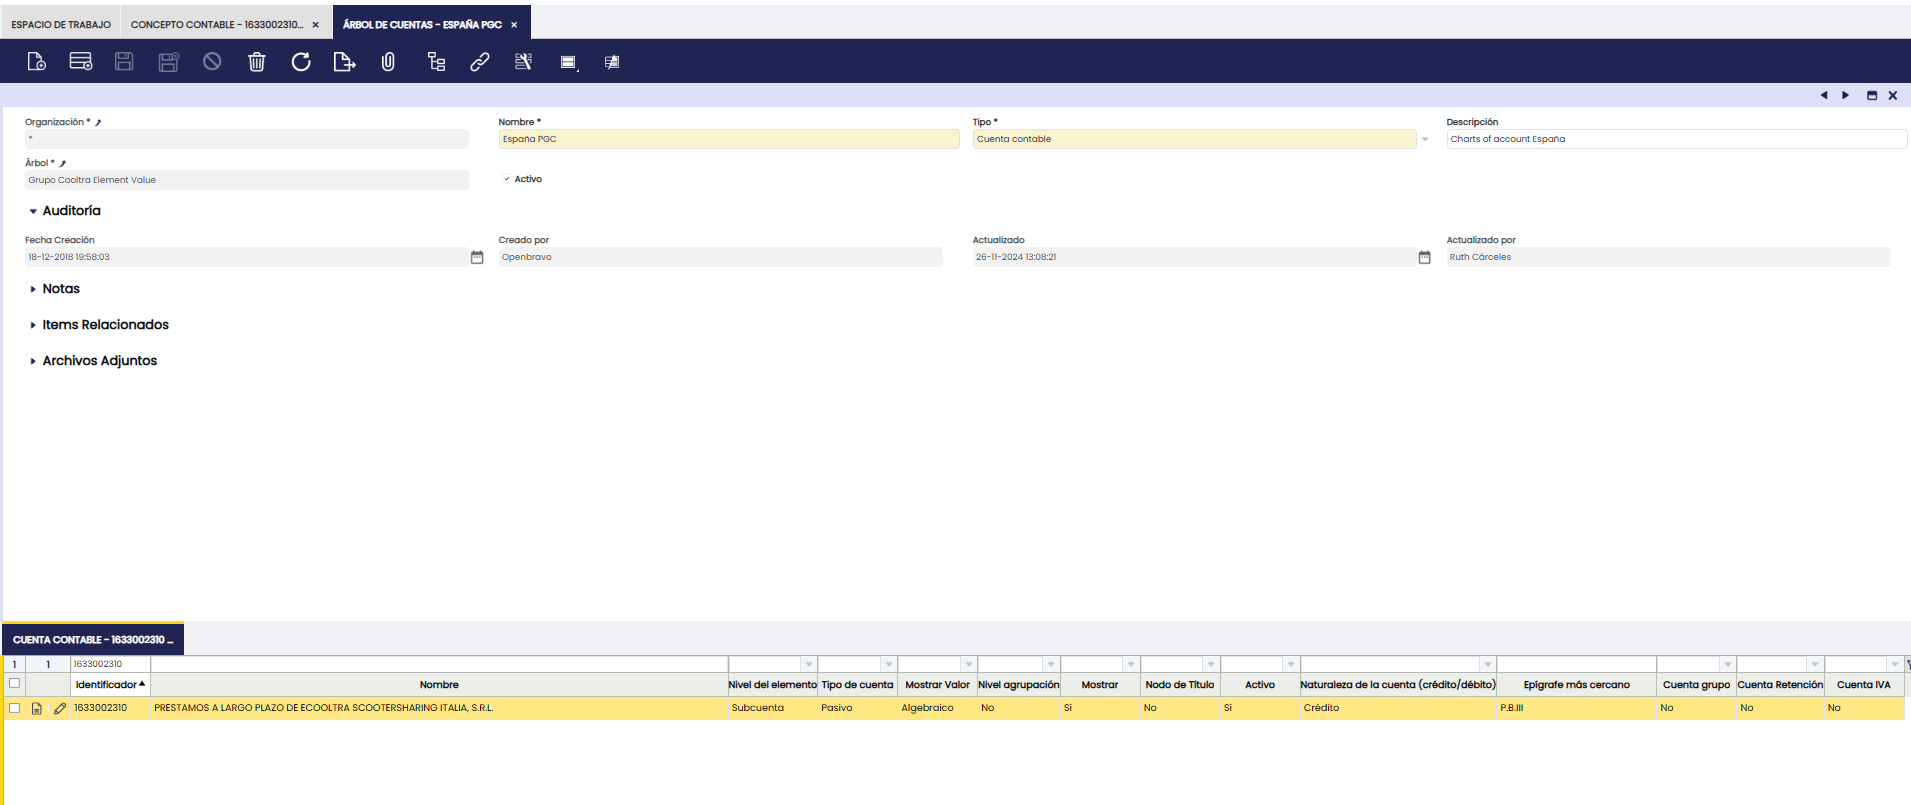Click the chain link icon in toolbar
The image size is (1911, 805).
coord(480,62)
